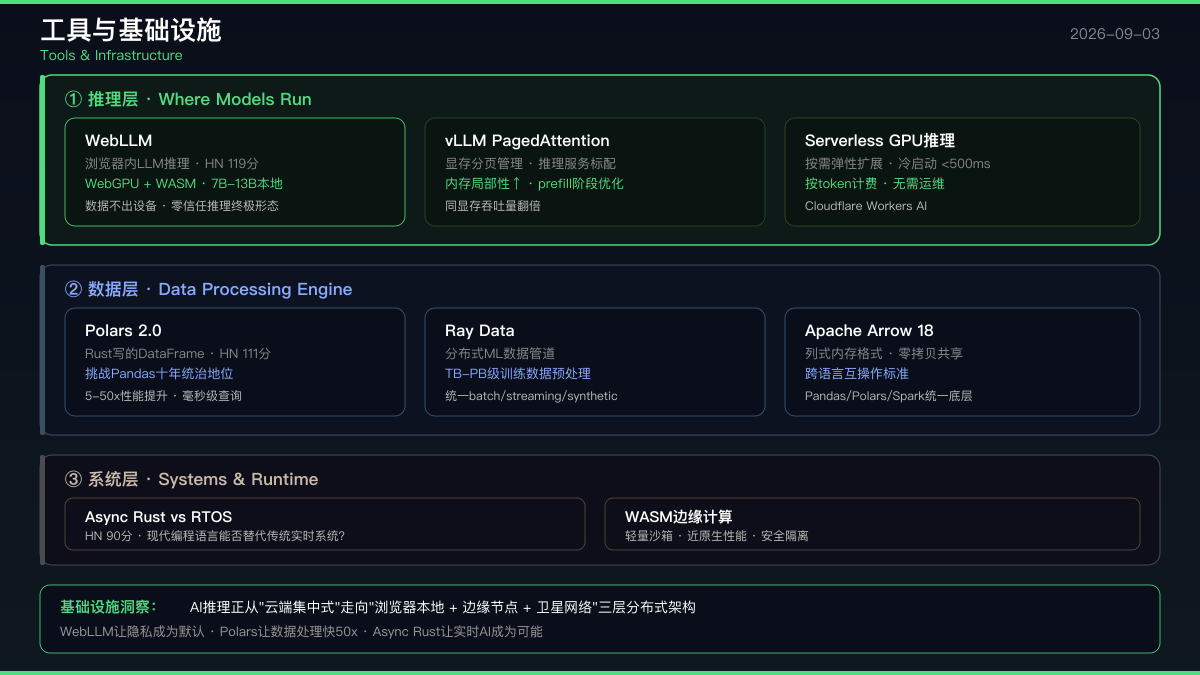1200x675 pixels.
Task: Click 显存分页管理 · 推理服务标配 line
Action: [x=530, y=163]
